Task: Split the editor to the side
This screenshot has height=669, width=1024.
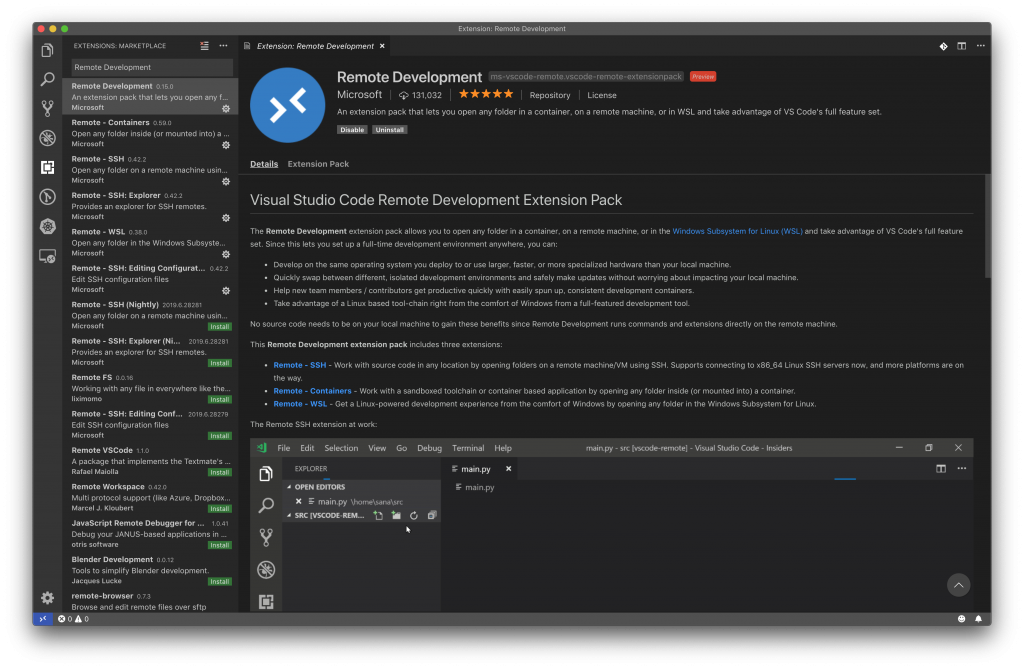Action: click(961, 46)
